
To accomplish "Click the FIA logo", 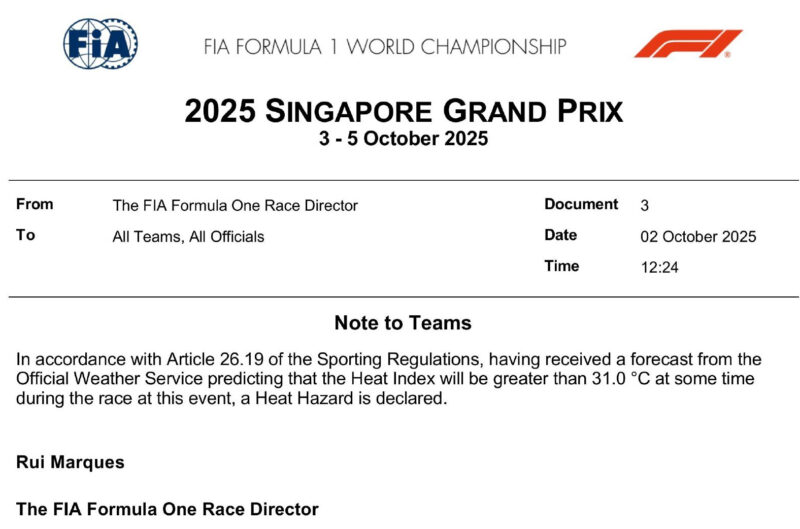I will click(101, 43).
